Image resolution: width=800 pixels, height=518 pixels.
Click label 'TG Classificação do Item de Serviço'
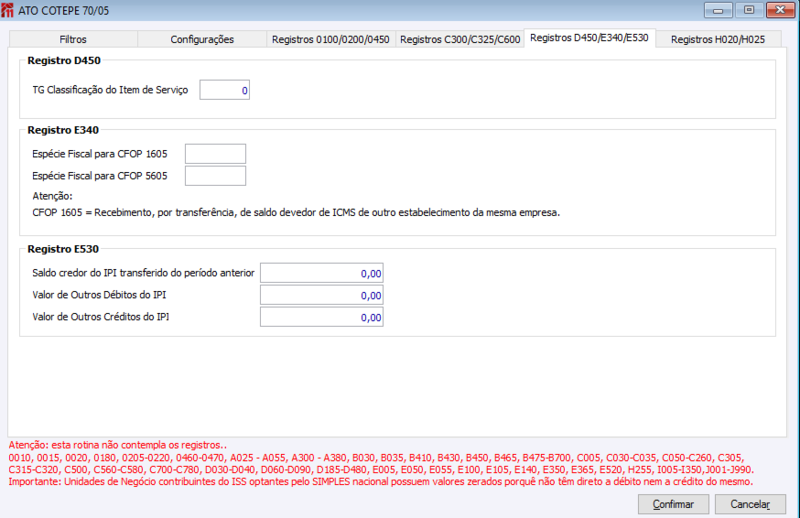110,90
